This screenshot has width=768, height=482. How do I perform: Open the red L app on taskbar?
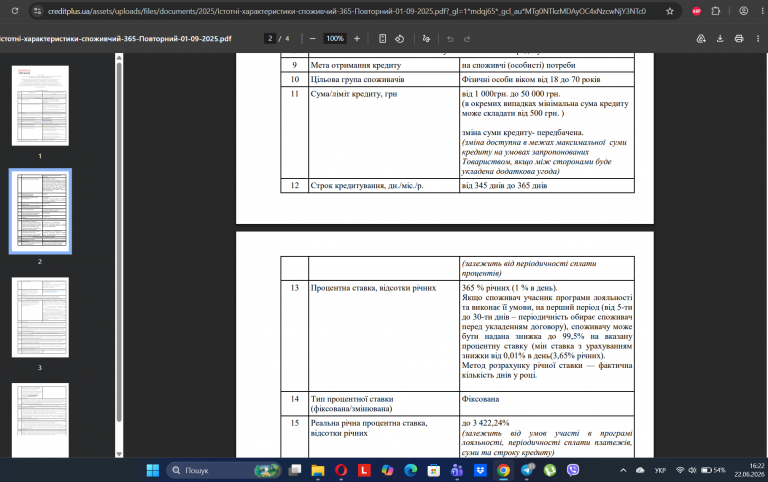click(x=364, y=470)
